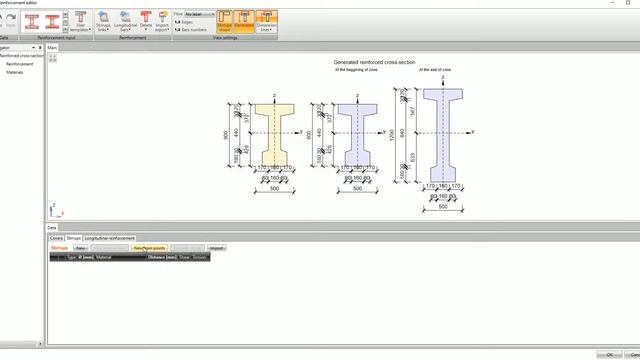640x360 pixels.
Task: Switch to the Main view tab
Action: 52,48
